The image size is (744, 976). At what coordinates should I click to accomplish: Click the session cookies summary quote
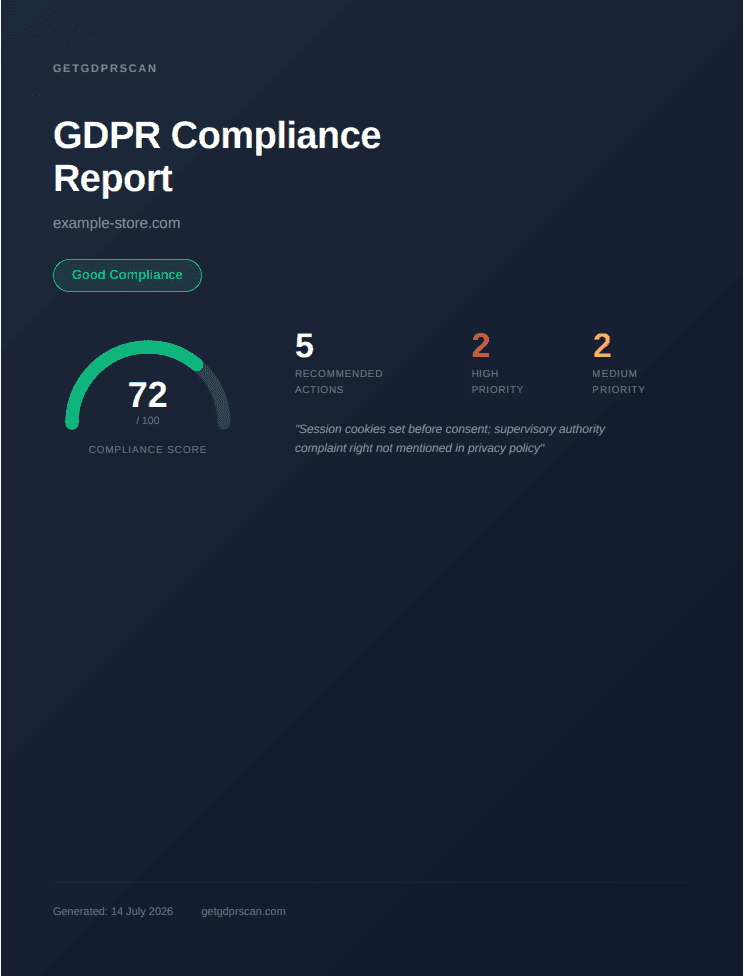pyautogui.click(x=450, y=438)
